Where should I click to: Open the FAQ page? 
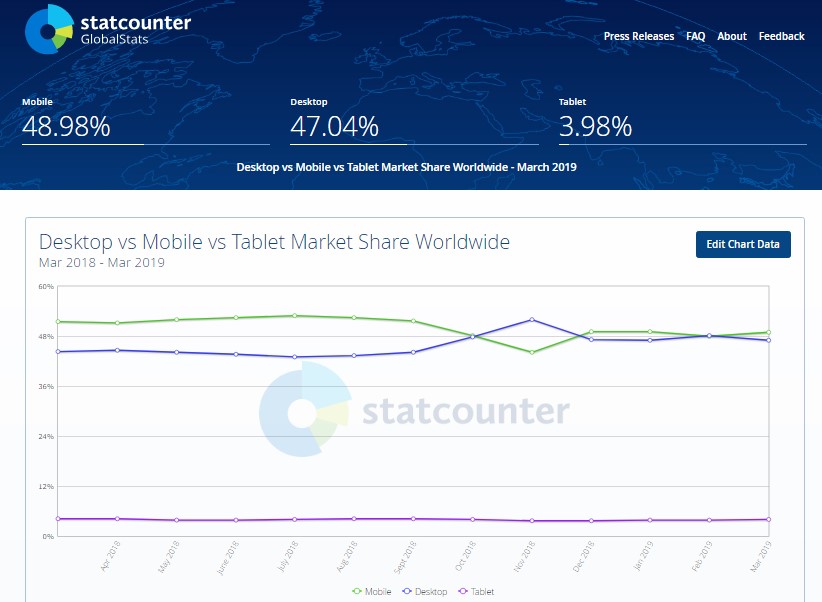696,36
